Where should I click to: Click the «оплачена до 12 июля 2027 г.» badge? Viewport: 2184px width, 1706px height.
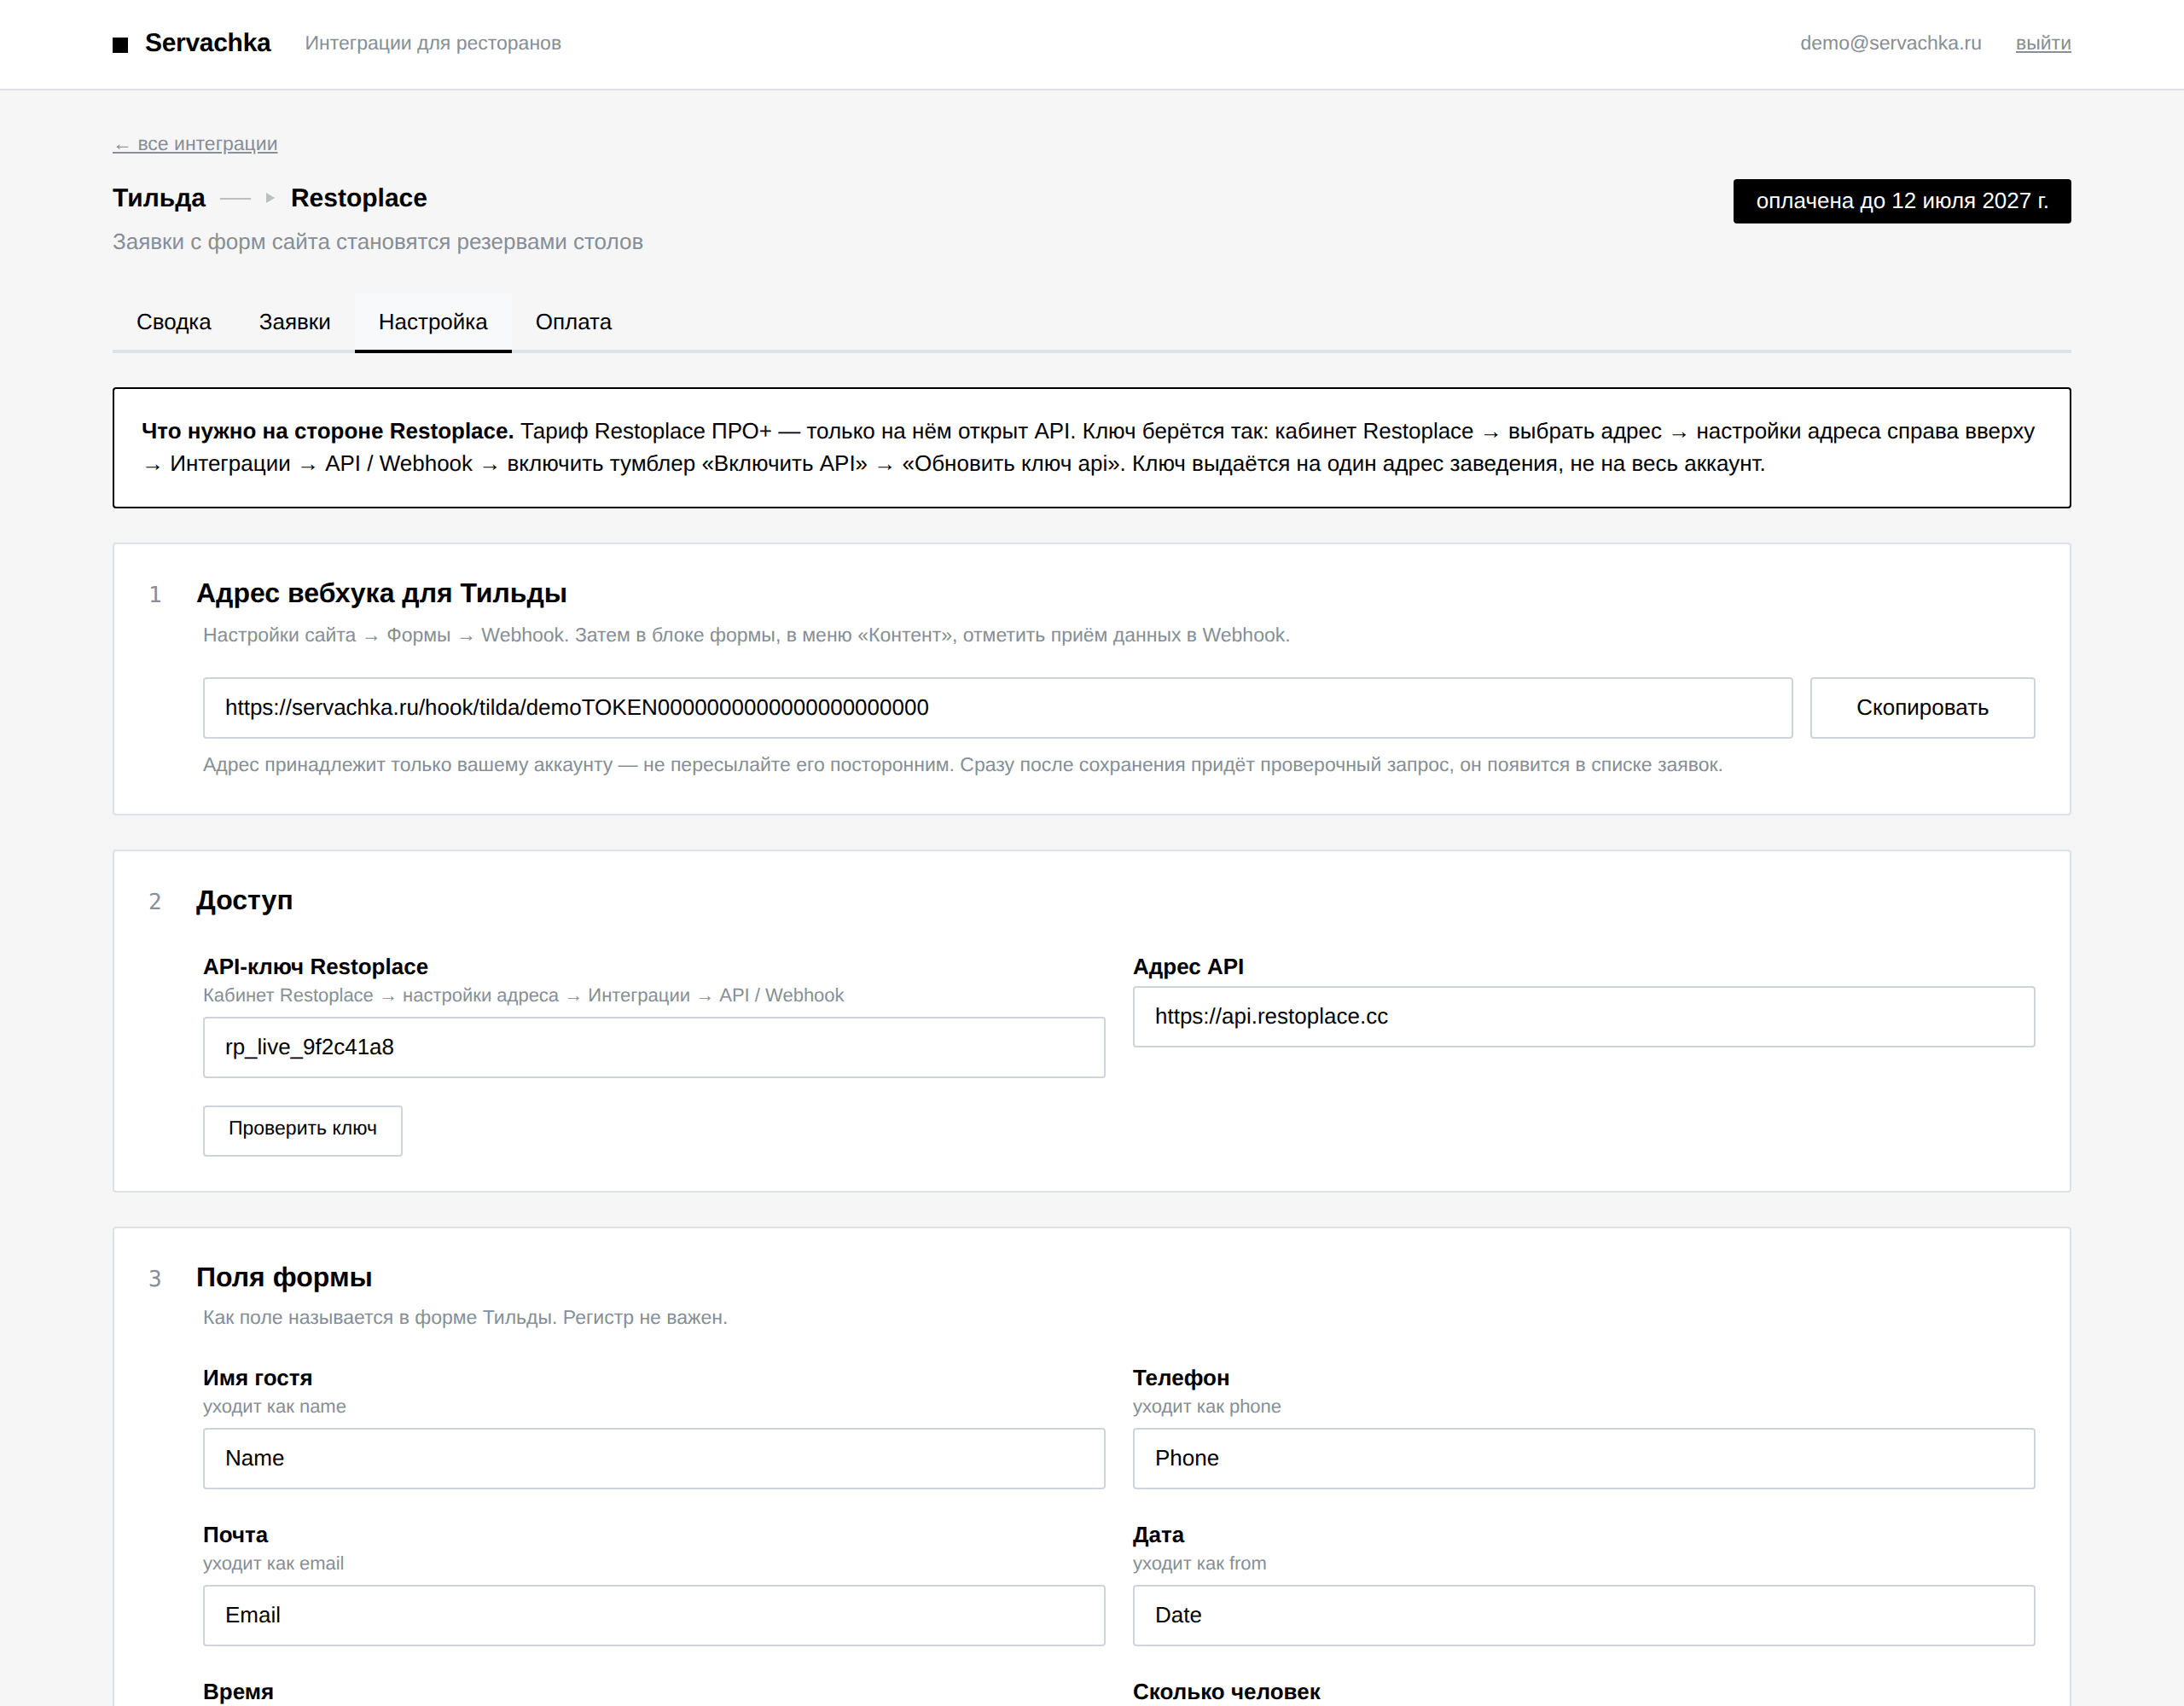pyautogui.click(x=1902, y=201)
